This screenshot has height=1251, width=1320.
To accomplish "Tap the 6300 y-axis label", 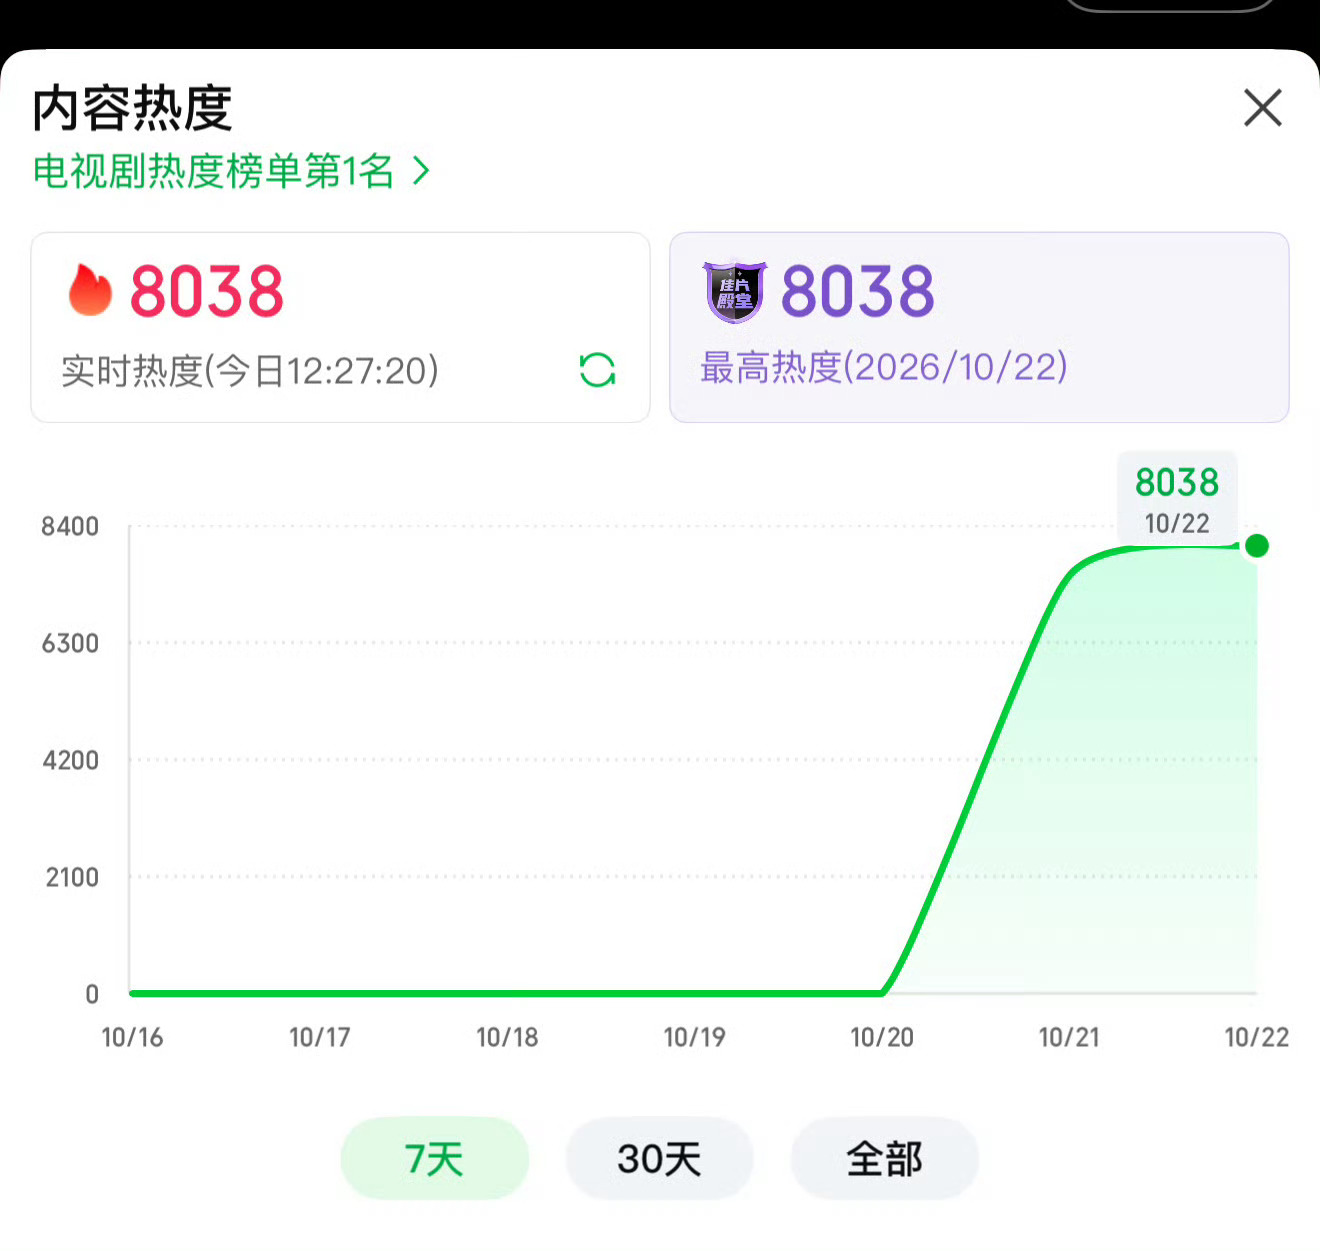I will click(x=70, y=643).
